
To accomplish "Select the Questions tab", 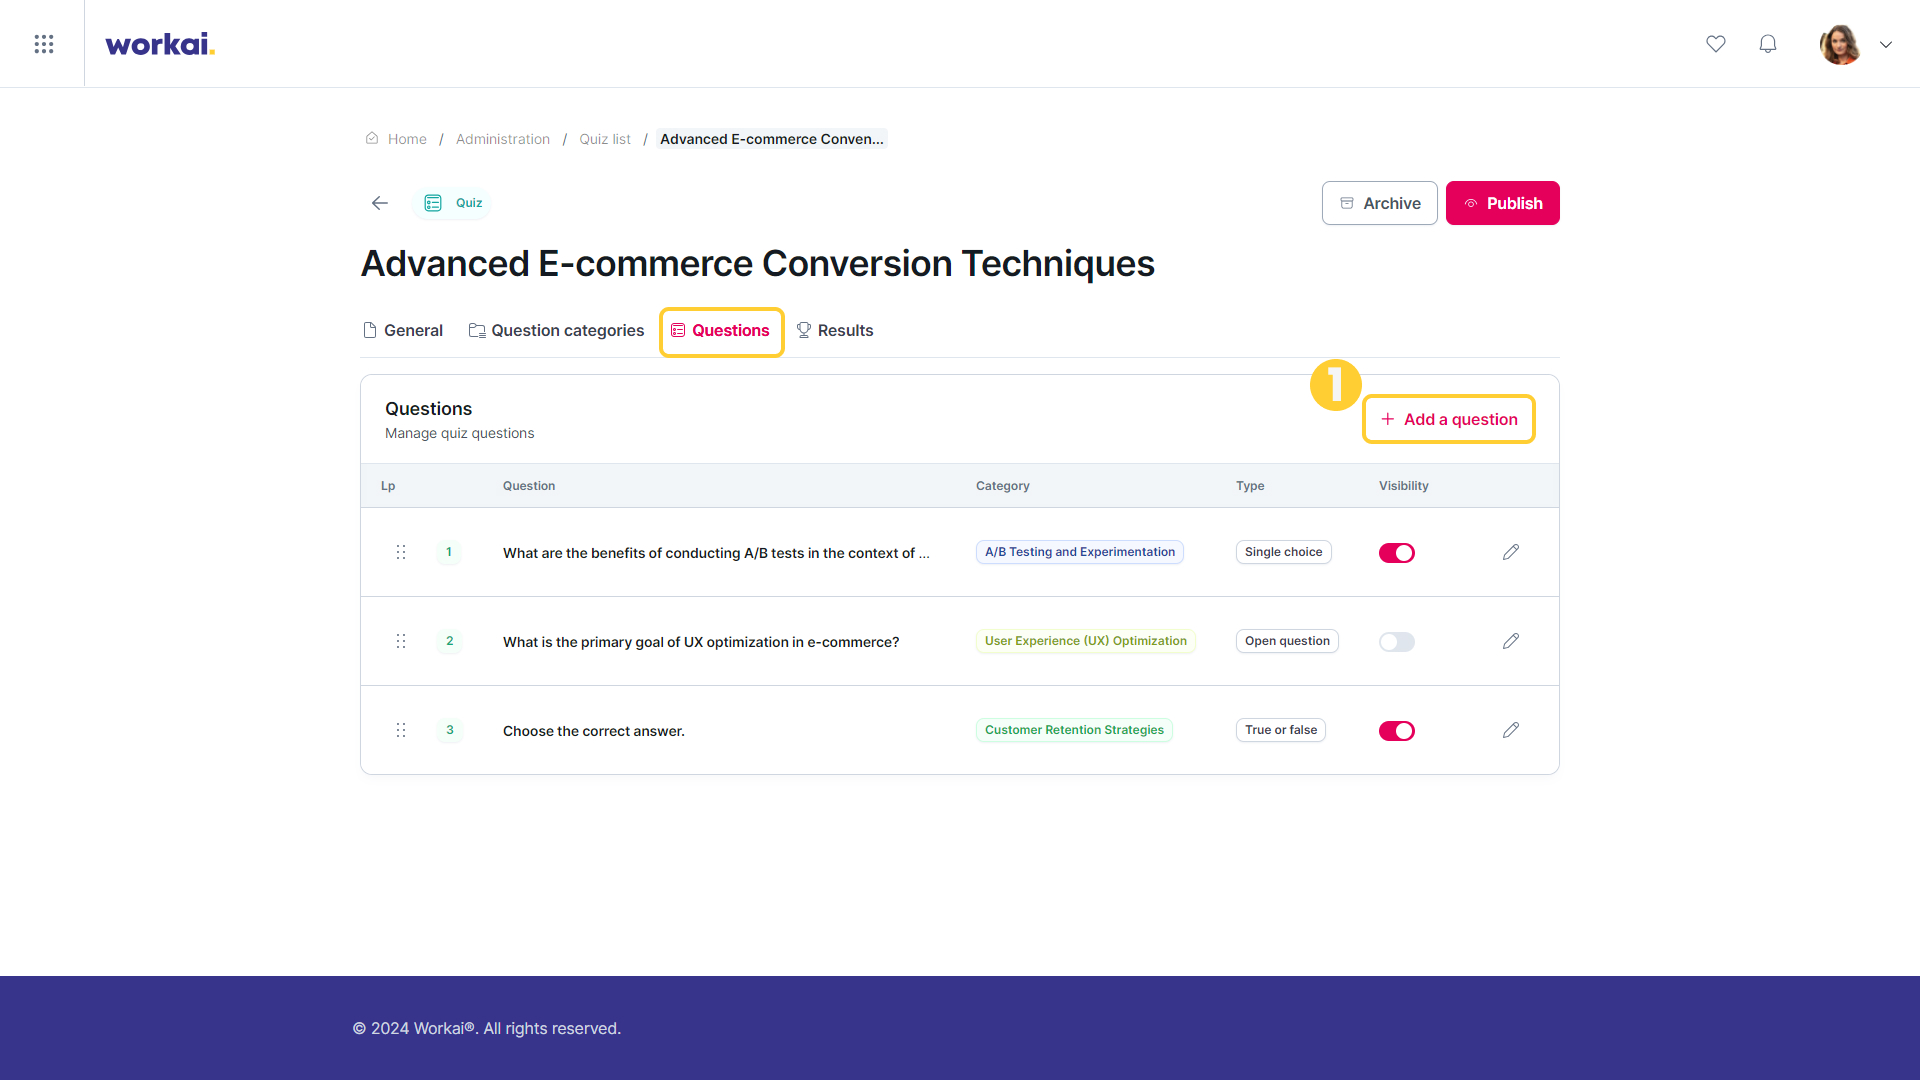I will click(x=721, y=331).
